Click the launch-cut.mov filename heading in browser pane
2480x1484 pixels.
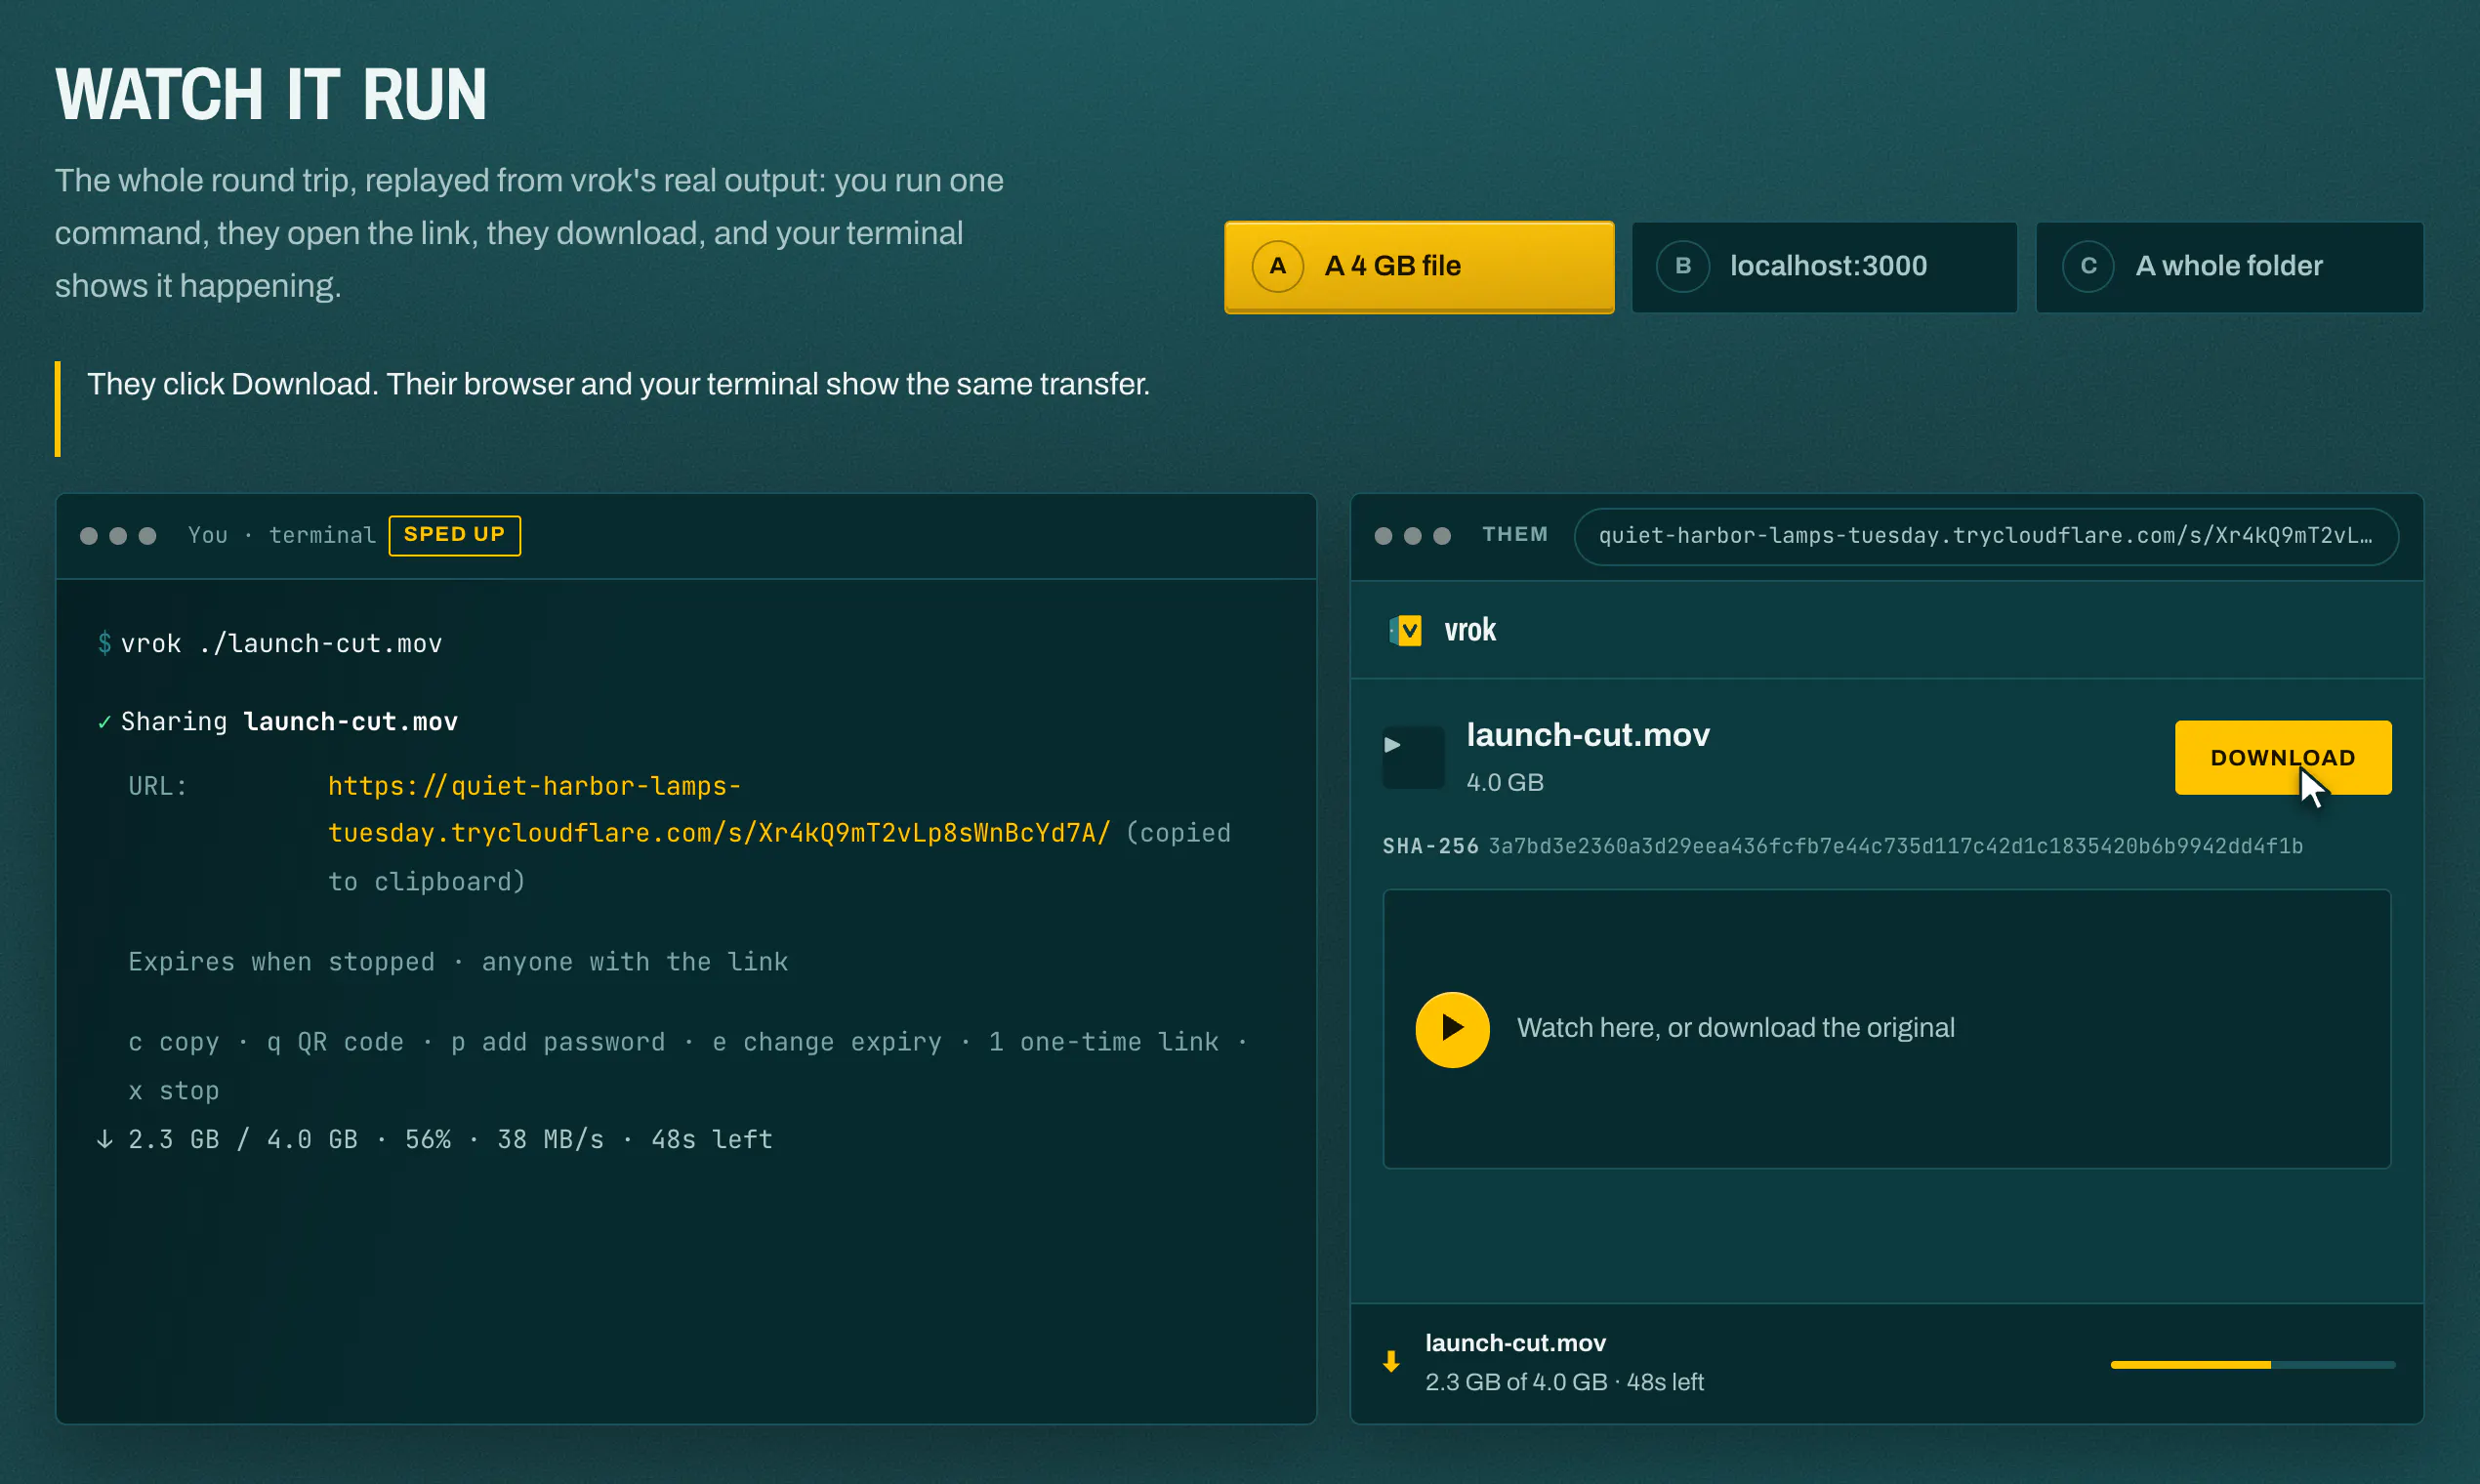pos(1588,735)
